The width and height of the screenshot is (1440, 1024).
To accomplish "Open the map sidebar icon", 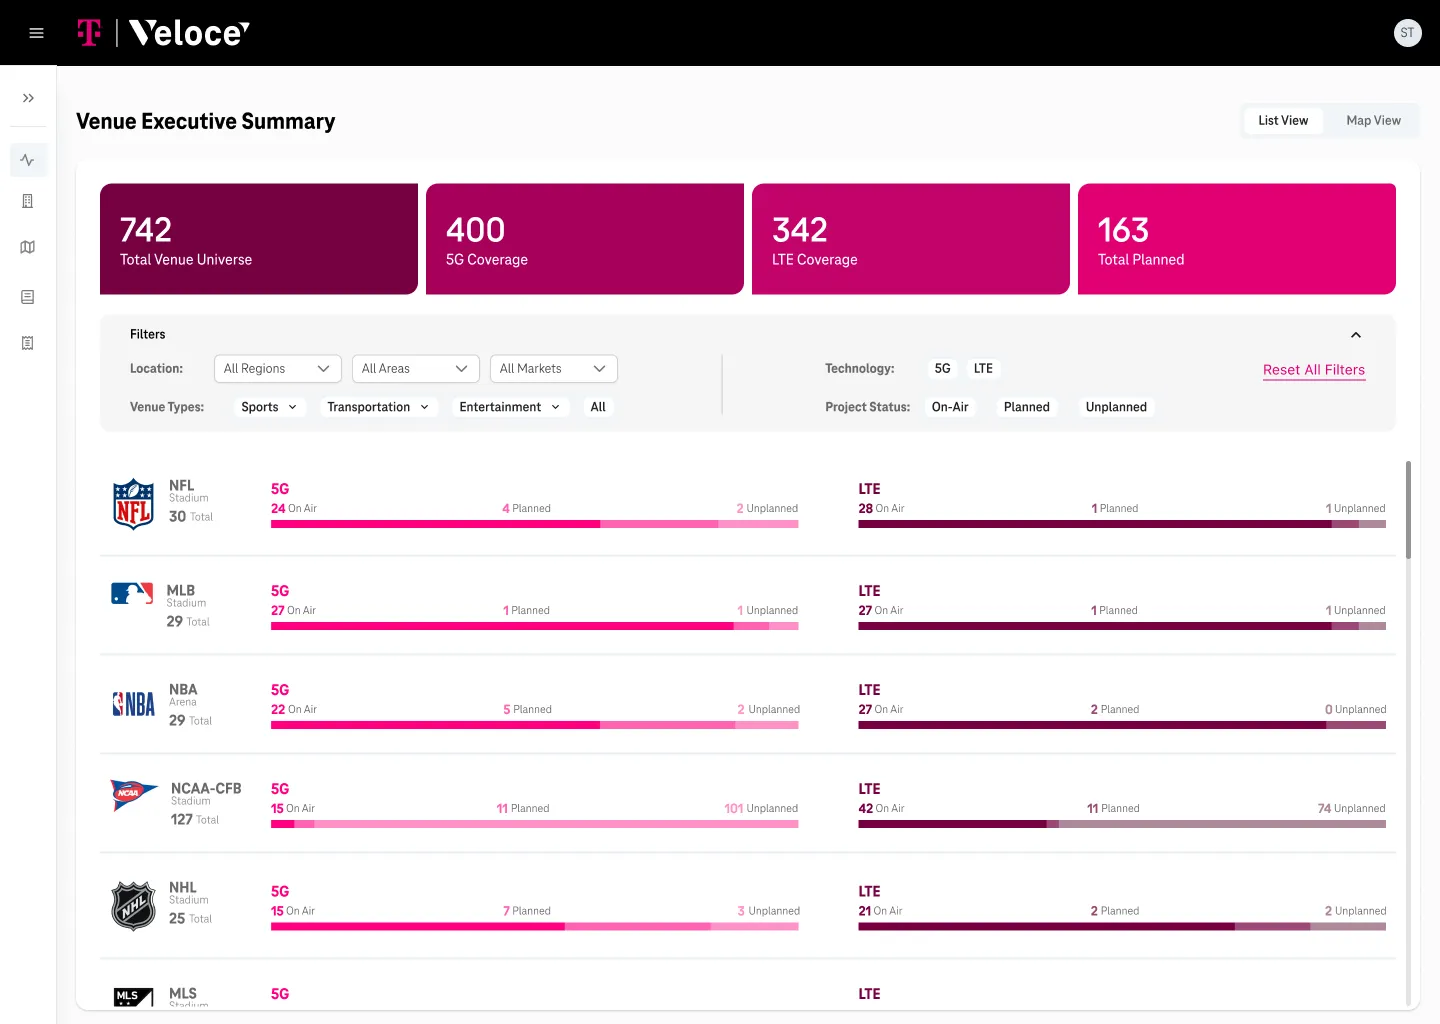I will (28, 247).
